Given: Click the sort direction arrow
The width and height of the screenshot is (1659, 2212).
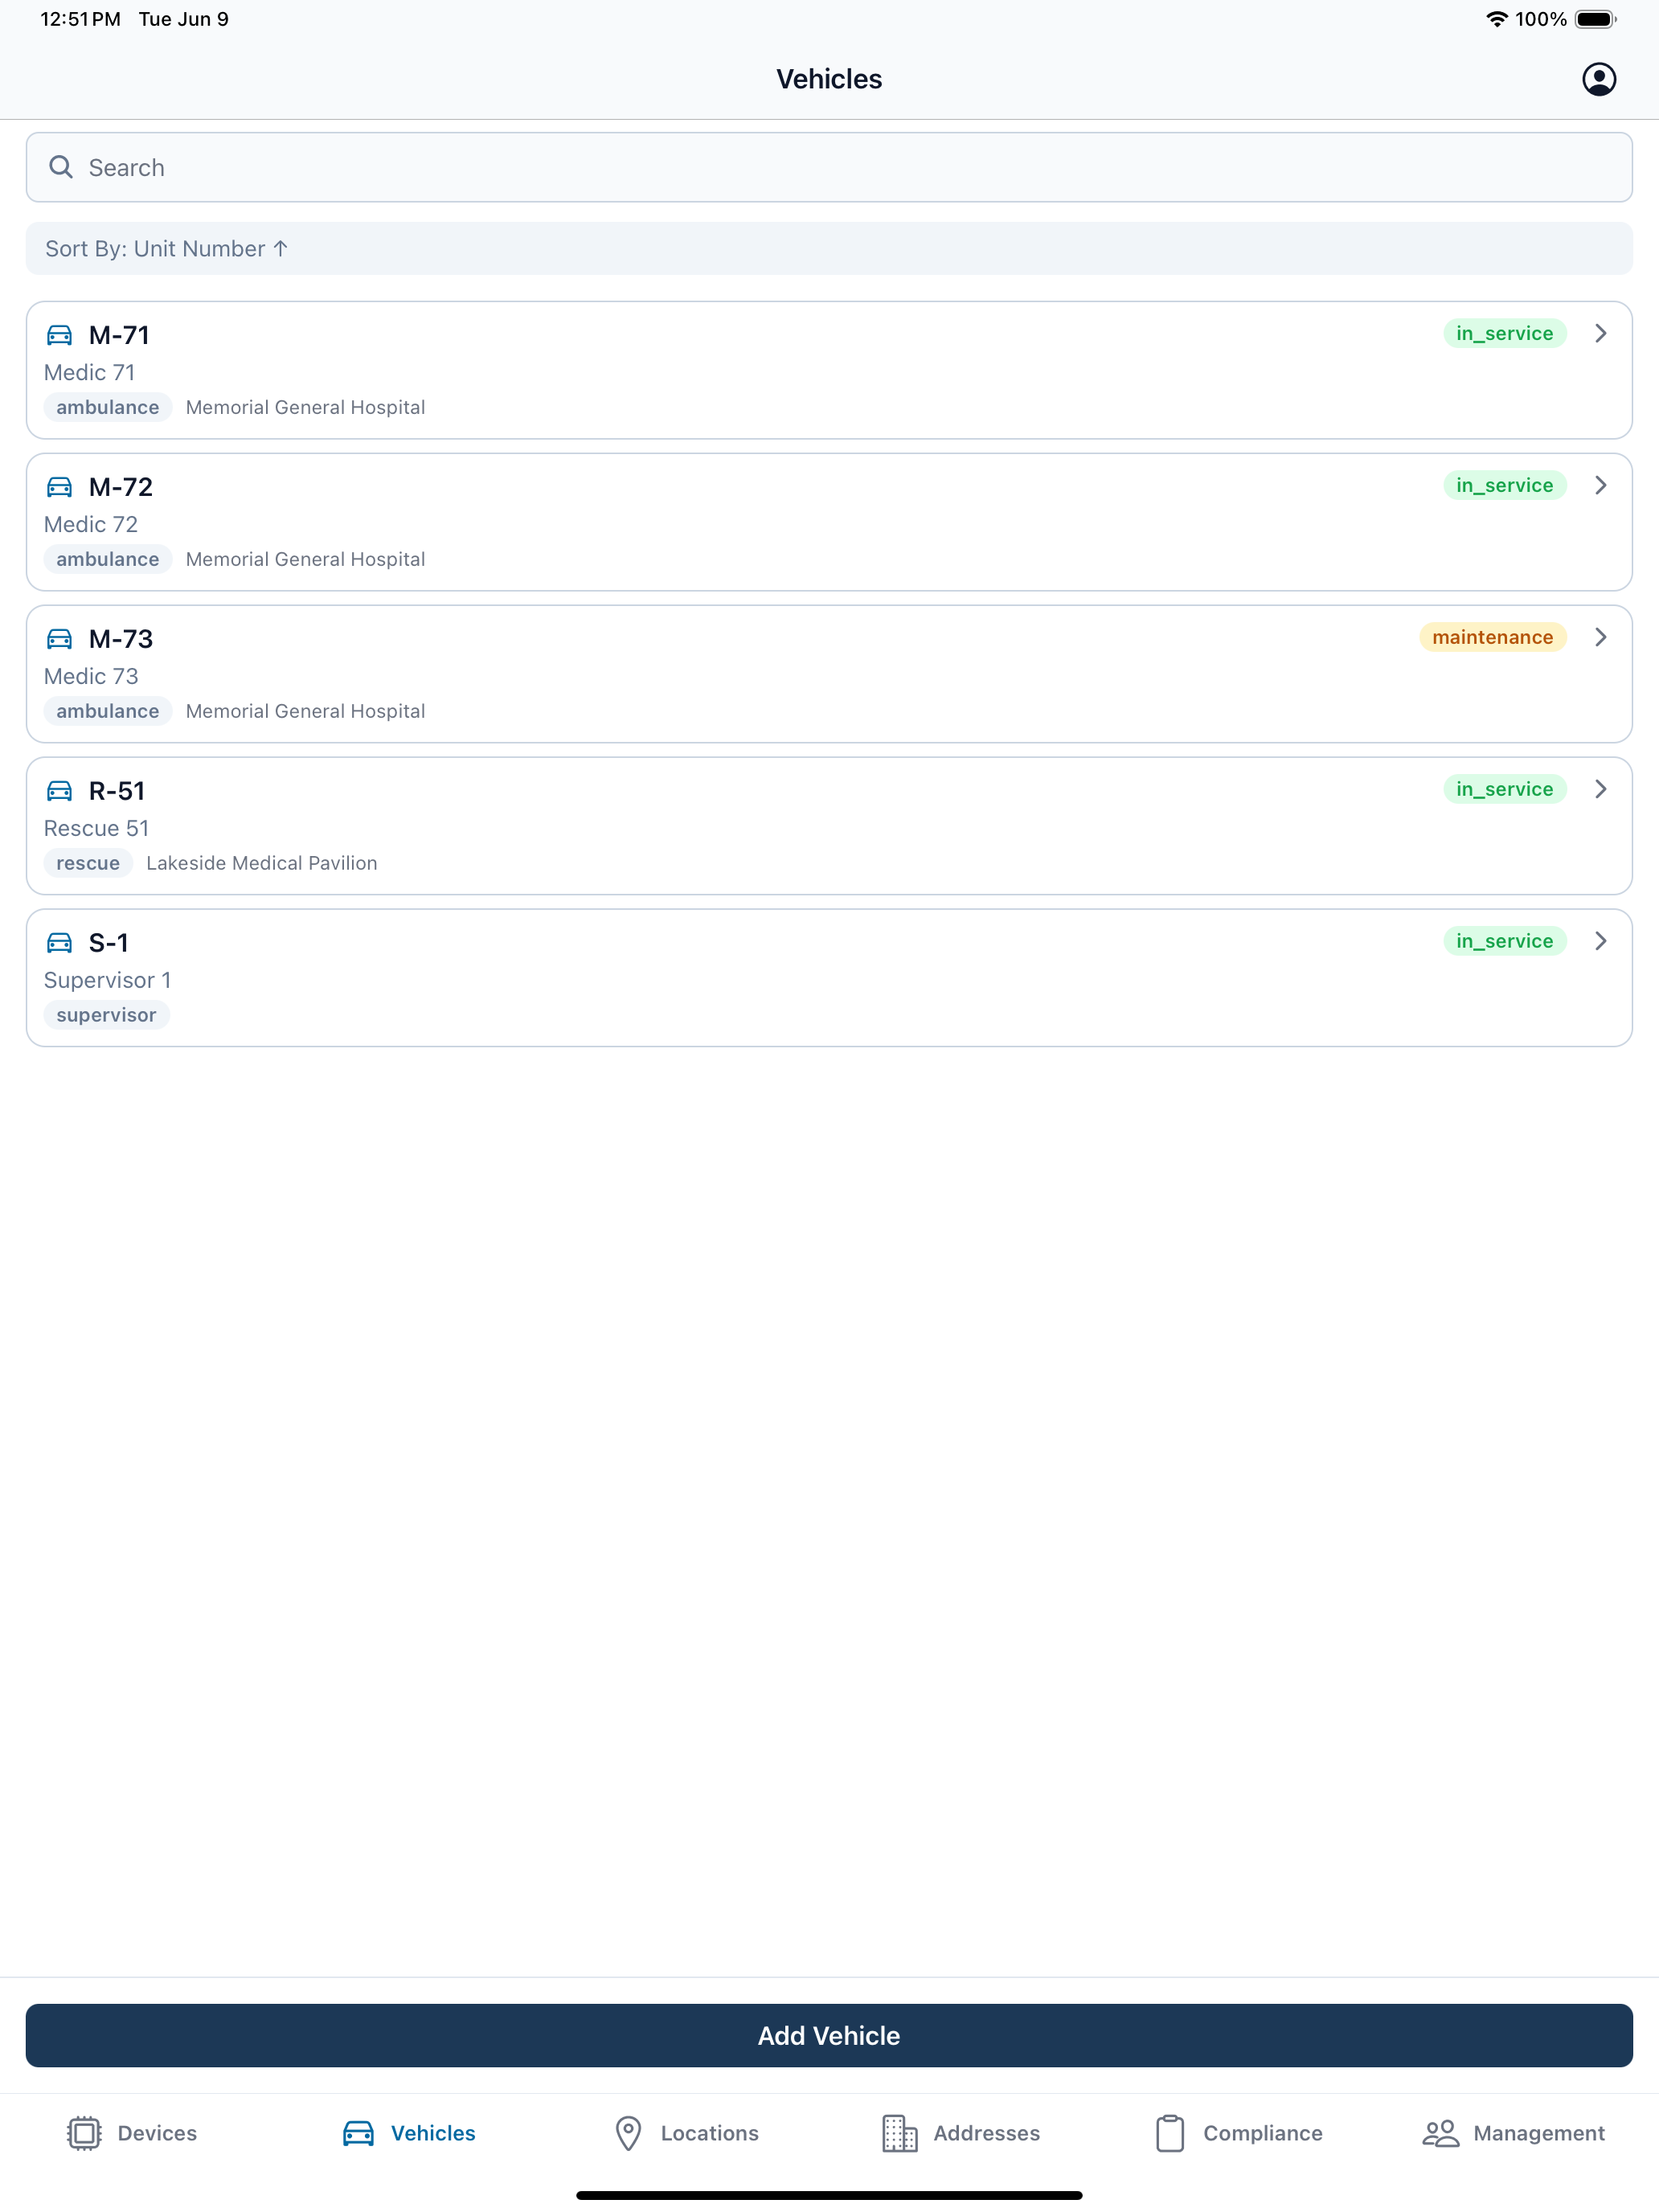Looking at the screenshot, I should pos(281,248).
